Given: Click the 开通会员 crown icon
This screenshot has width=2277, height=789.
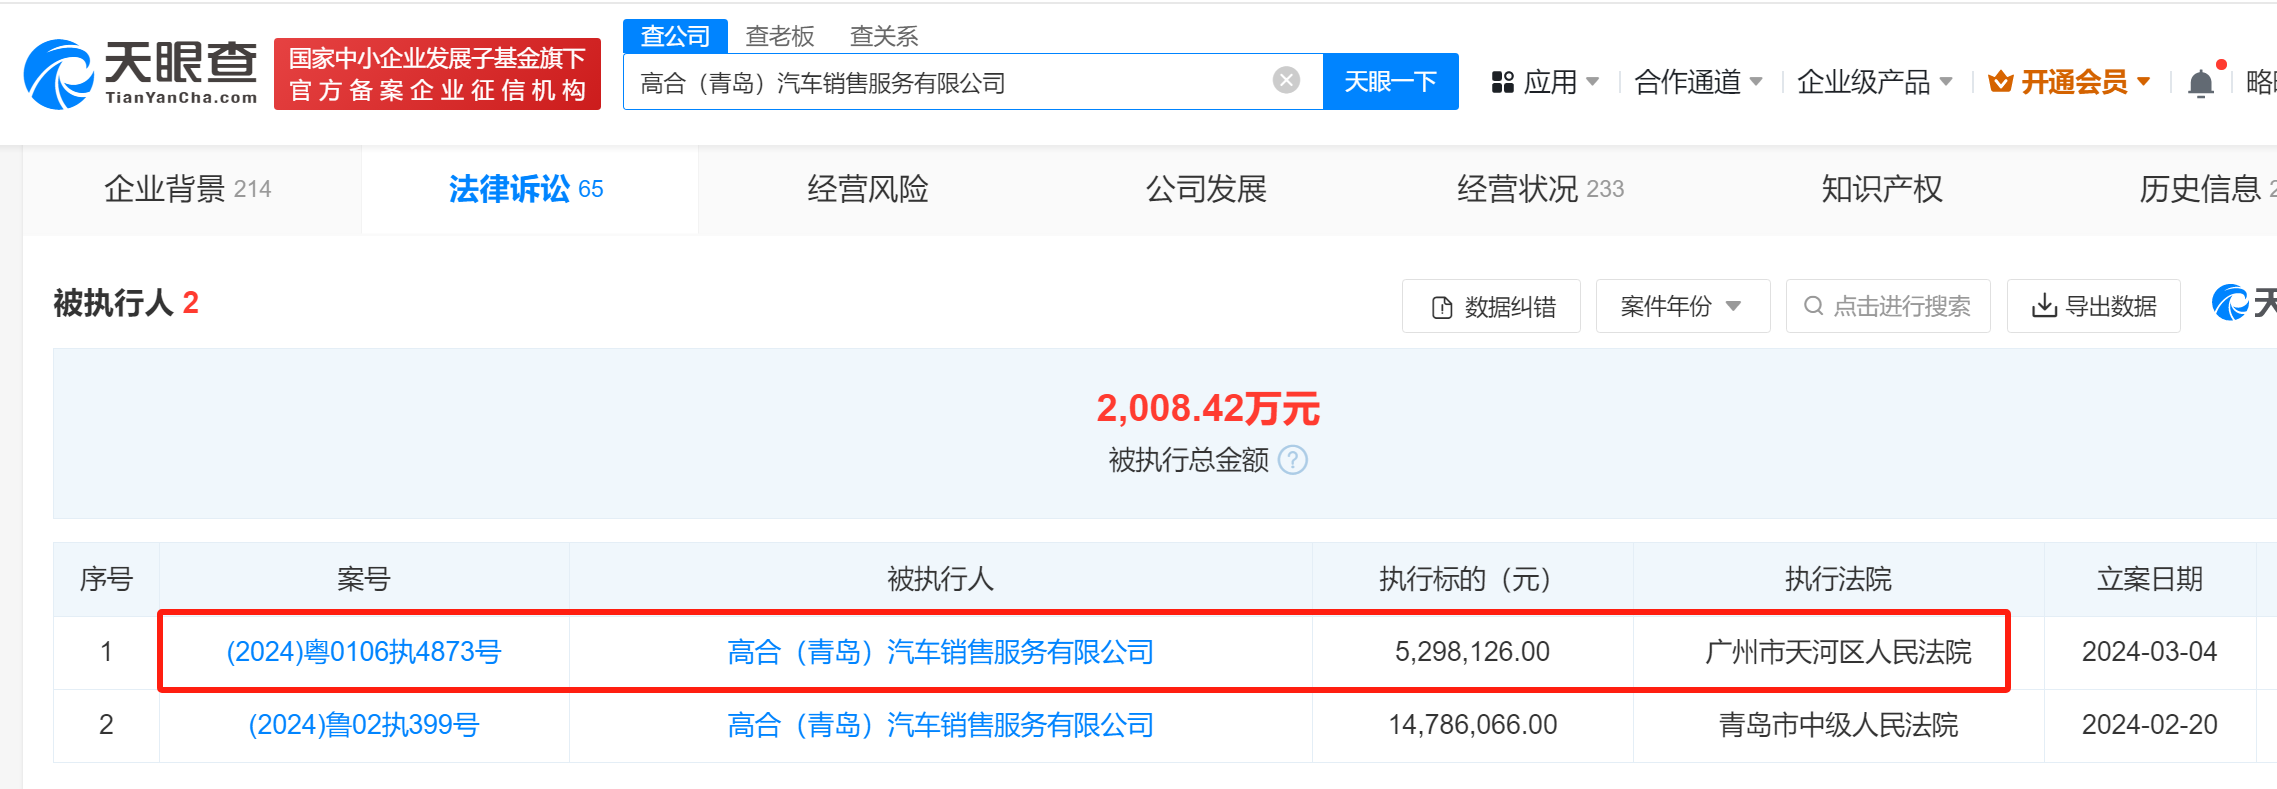Looking at the screenshot, I should [2001, 82].
